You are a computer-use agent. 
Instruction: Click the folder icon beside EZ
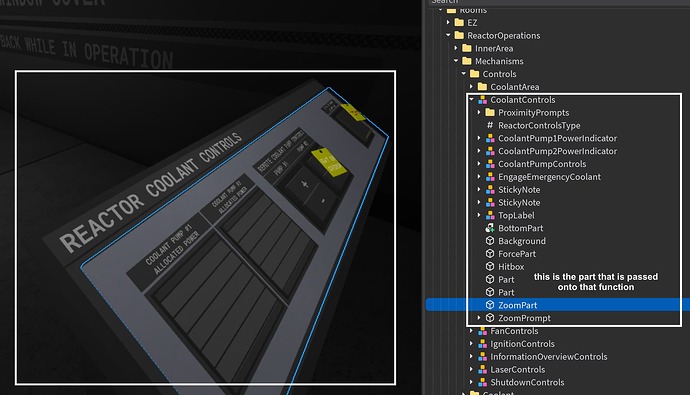(459, 22)
